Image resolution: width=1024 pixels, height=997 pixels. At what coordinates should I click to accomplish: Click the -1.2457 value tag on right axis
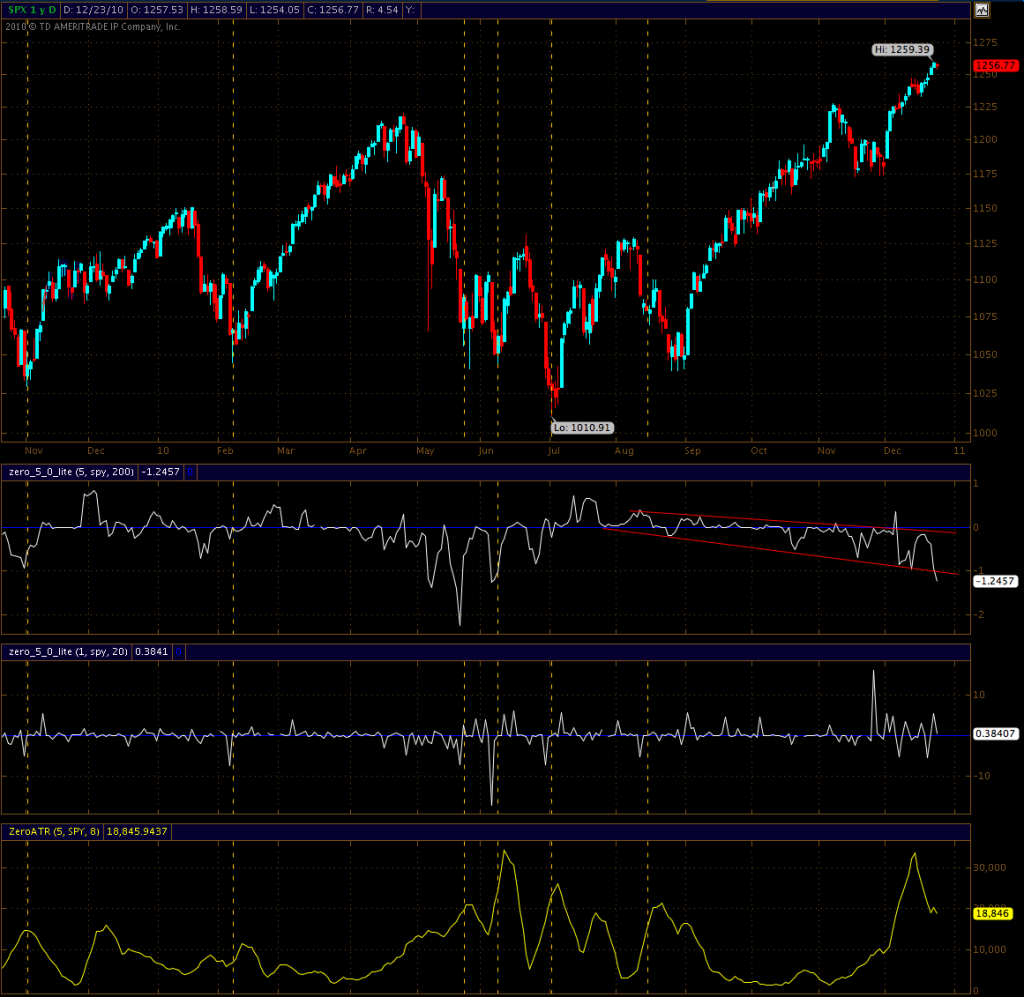pyautogui.click(x=995, y=581)
